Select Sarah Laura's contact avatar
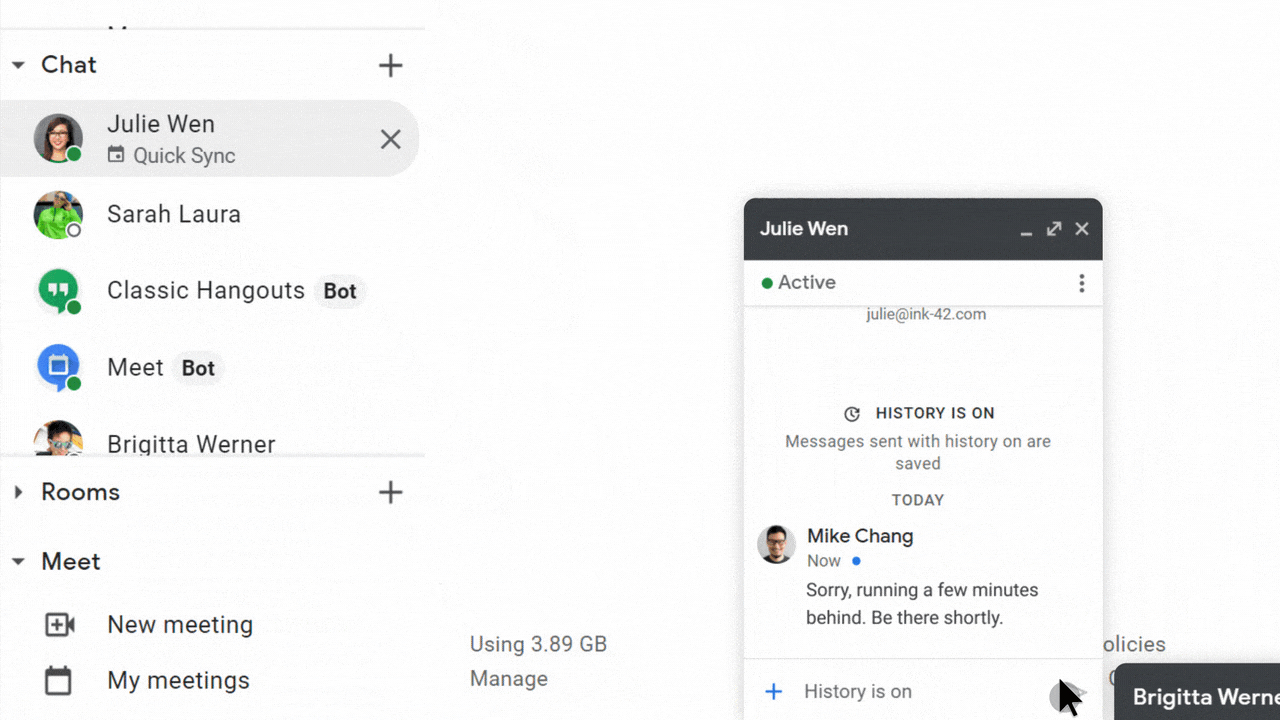 pos(58,215)
